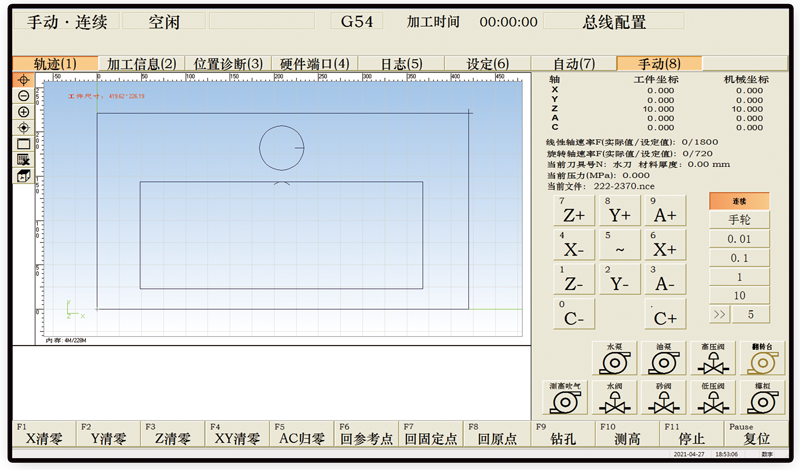Activate the 油泵 oil pump icon

pos(663,360)
